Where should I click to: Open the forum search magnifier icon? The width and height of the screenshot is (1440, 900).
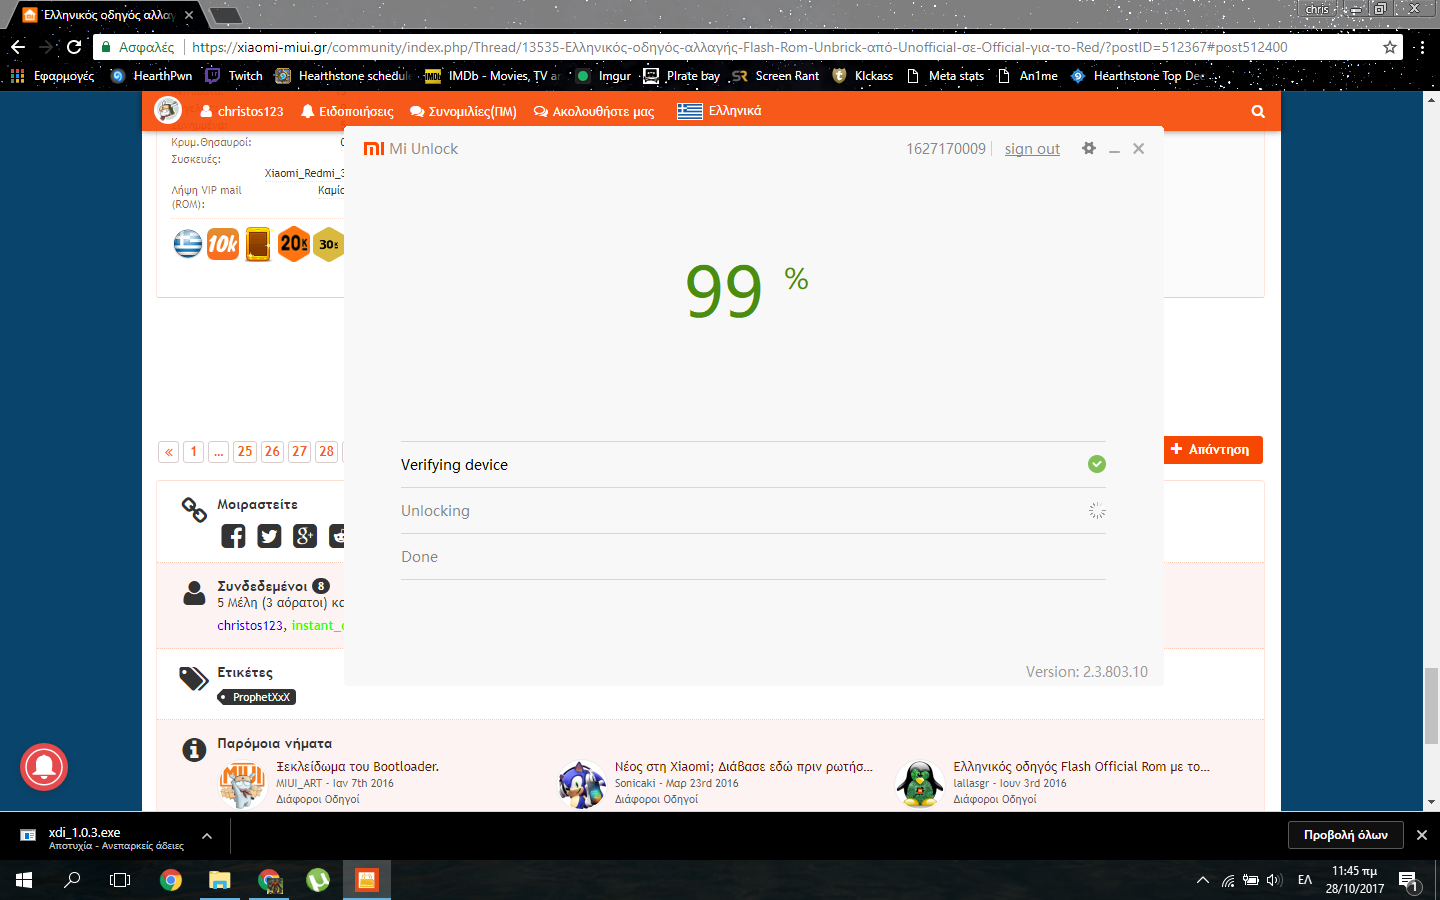(x=1258, y=111)
